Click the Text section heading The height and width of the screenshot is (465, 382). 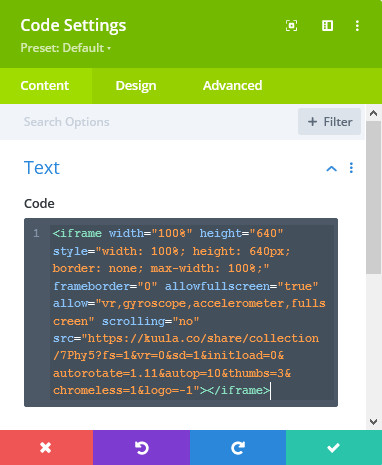click(42, 168)
